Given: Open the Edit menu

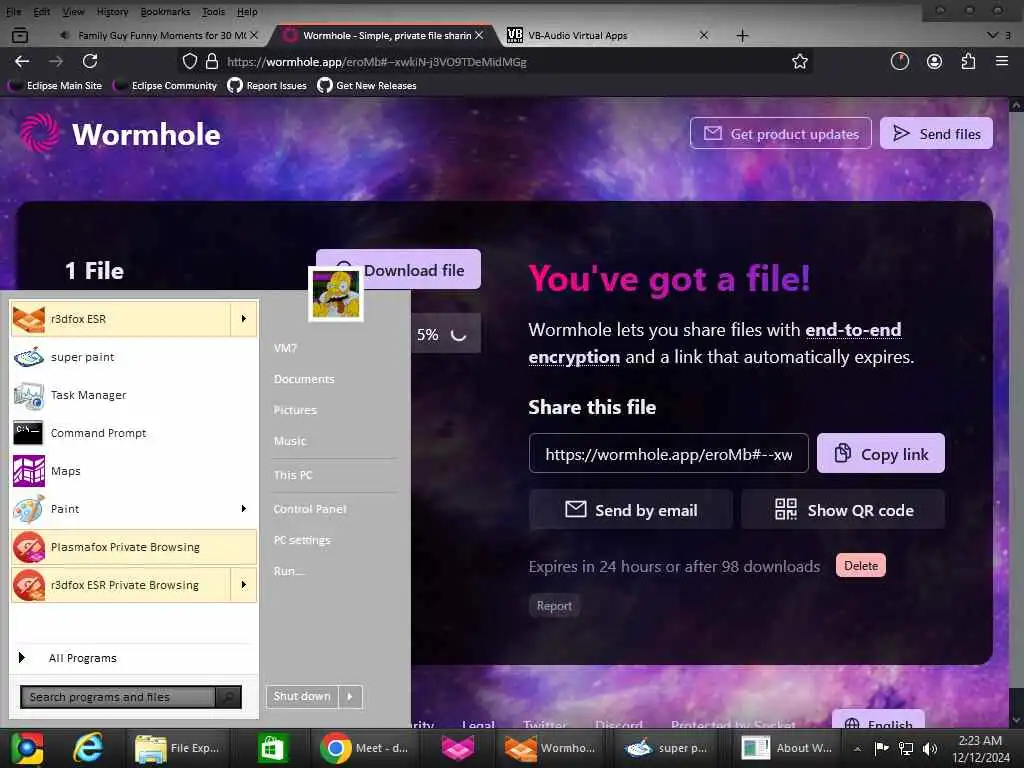Looking at the screenshot, I should pyautogui.click(x=42, y=11).
